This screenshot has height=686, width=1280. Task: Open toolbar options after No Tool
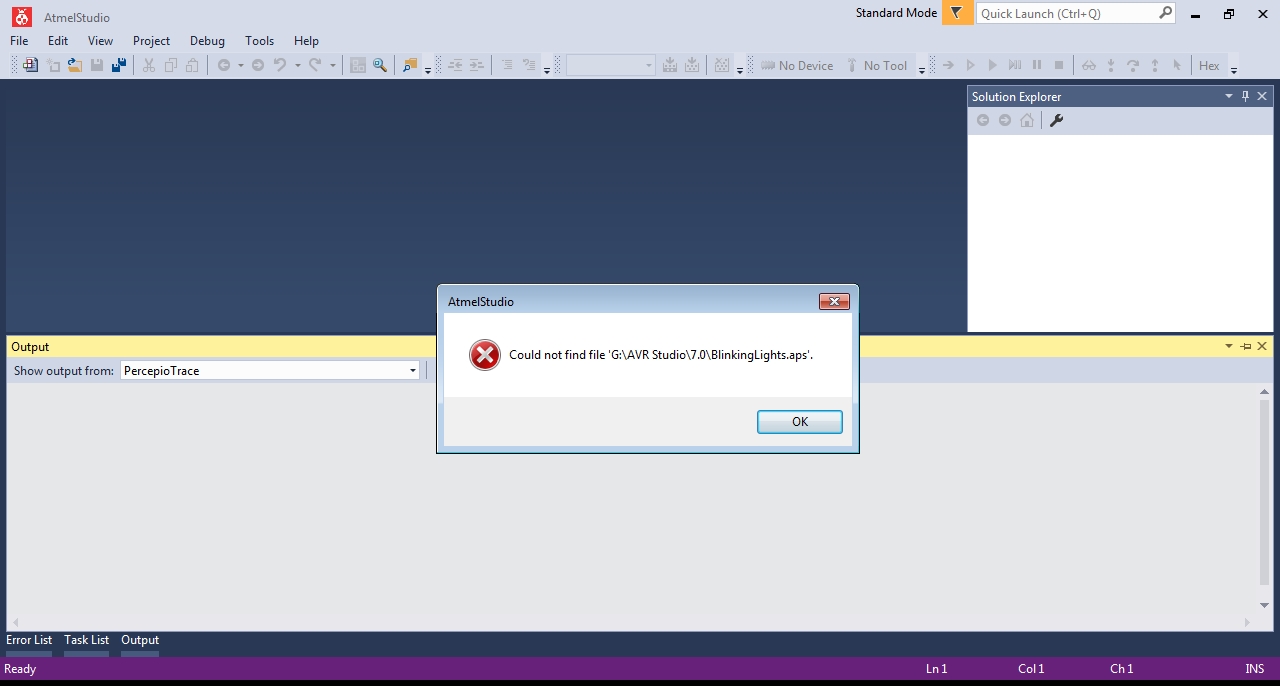(x=922, y=68)
